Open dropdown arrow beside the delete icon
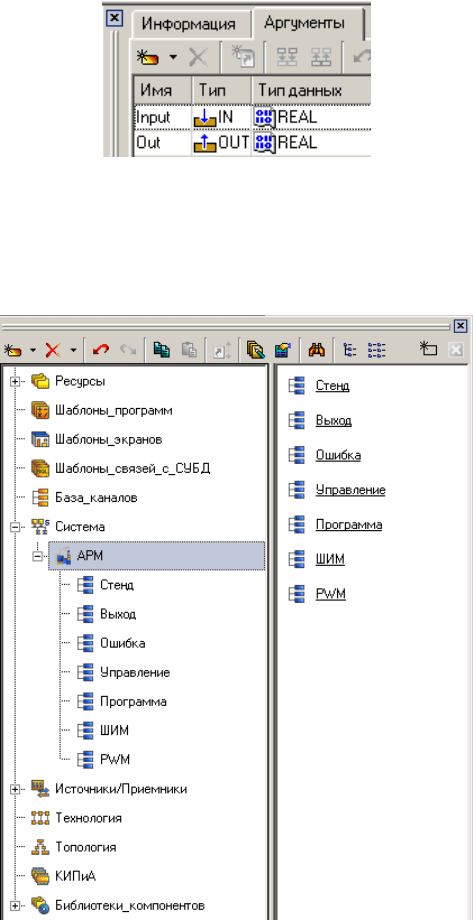This screenshot has width=473, height=920. point(72,351)
